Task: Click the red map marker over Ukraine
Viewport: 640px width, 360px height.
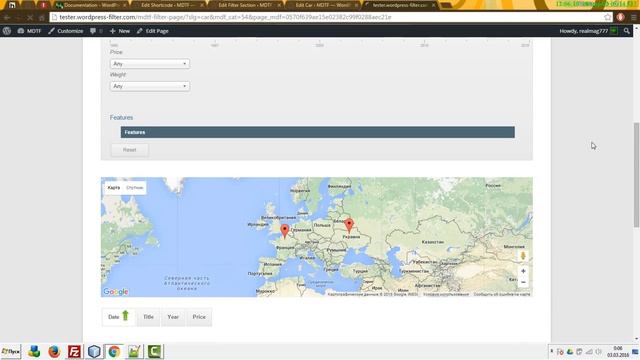Action: 349,225
